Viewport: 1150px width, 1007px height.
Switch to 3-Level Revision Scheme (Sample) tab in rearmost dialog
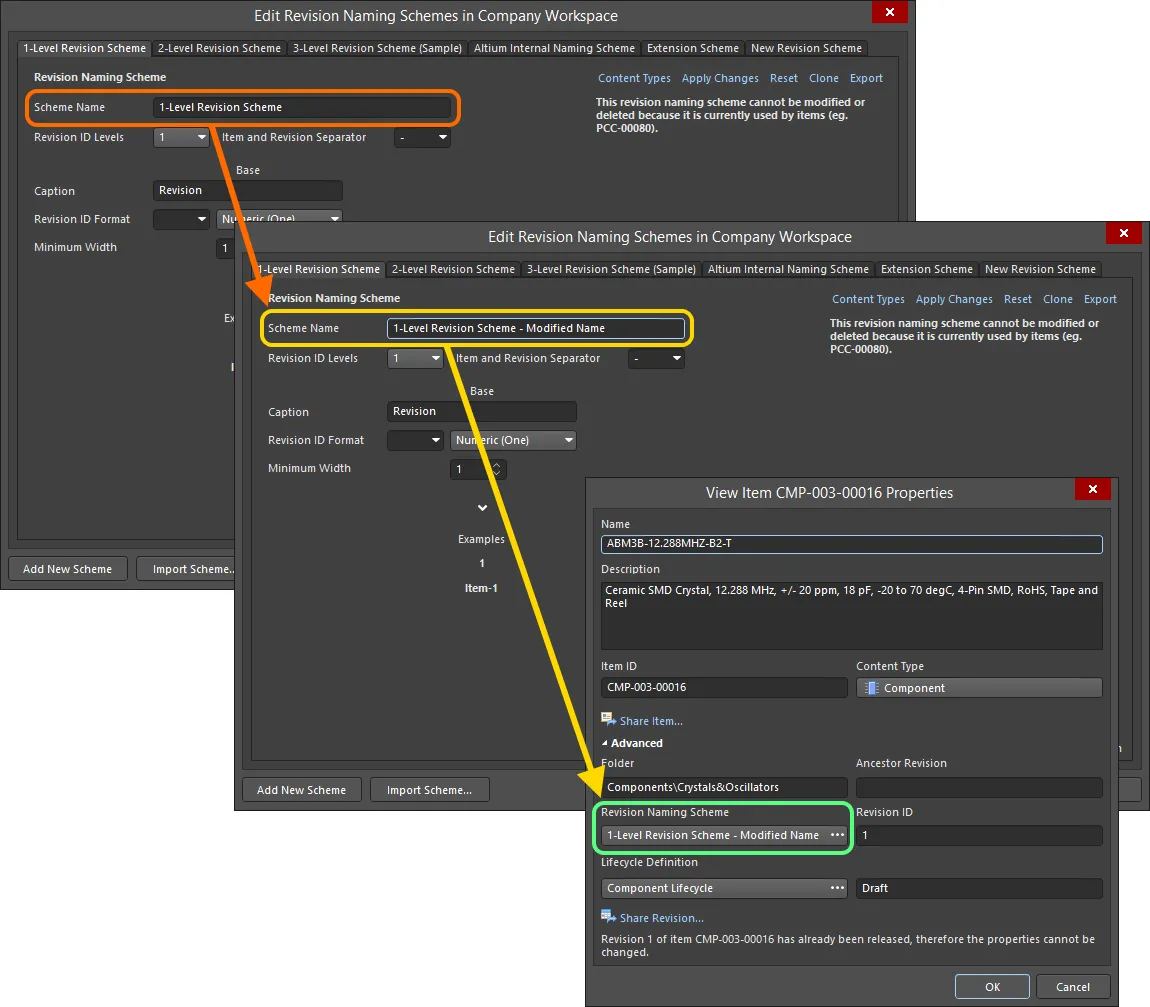pyautogui.click(x=377, y=48)
